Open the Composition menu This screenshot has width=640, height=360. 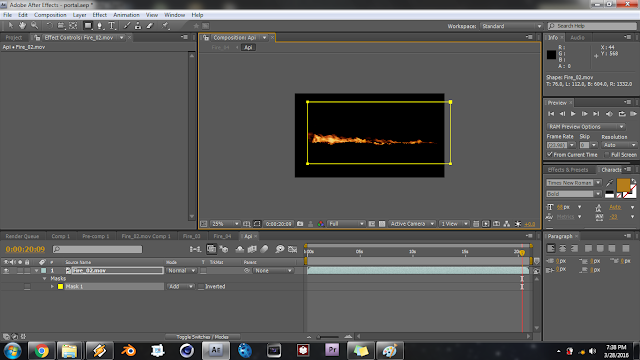point(50,15)
